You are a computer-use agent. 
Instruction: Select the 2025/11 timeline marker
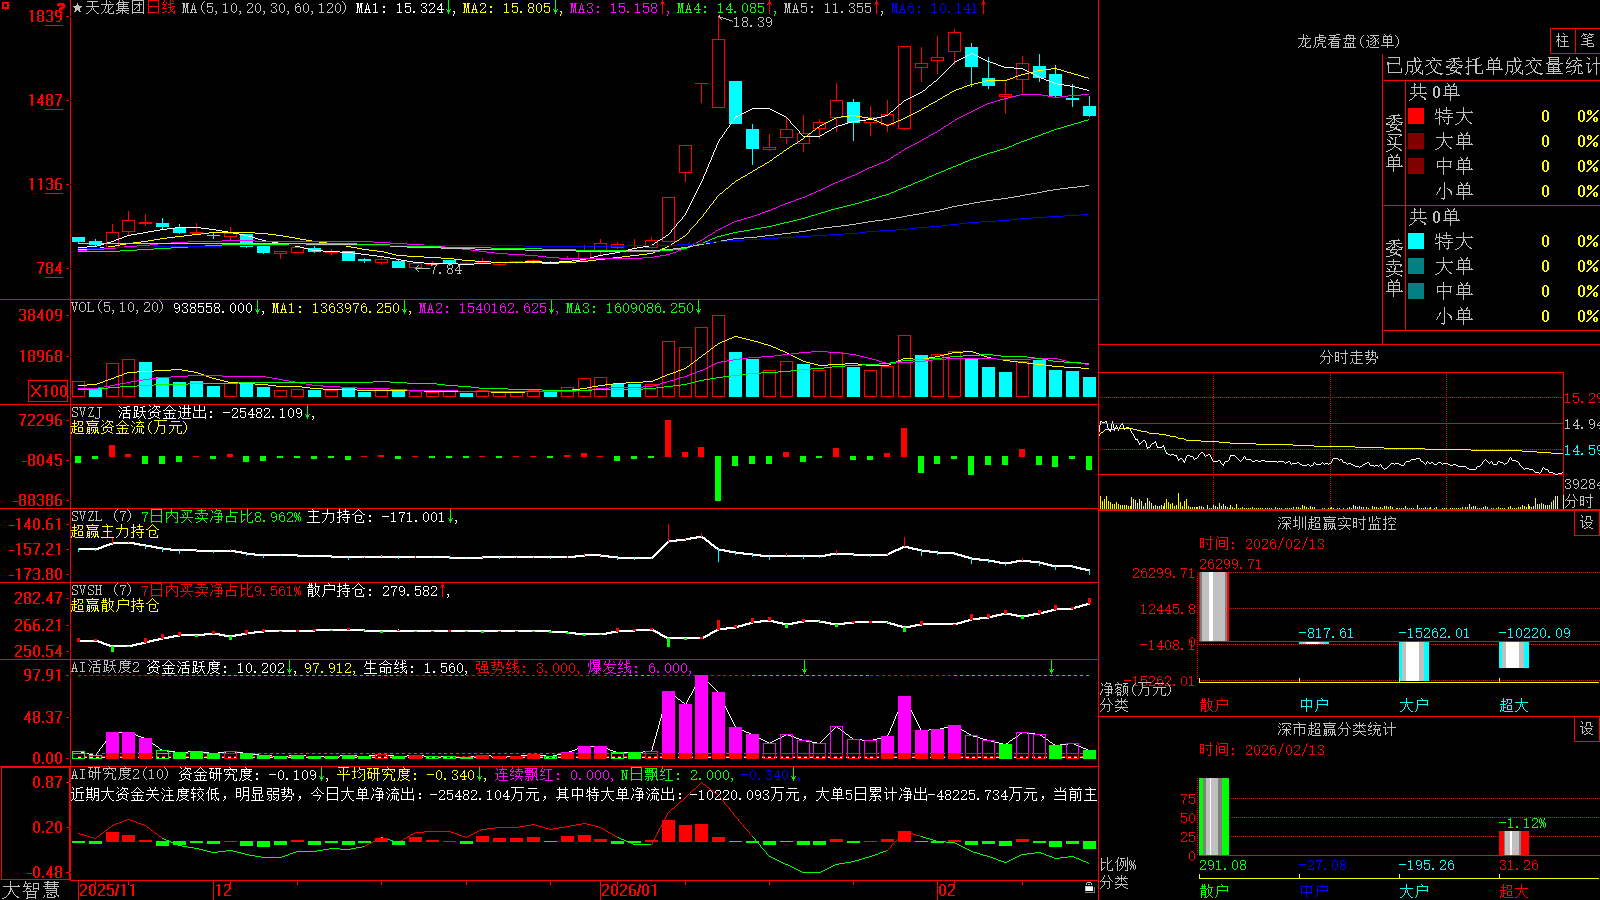click(x=107, y=890)
